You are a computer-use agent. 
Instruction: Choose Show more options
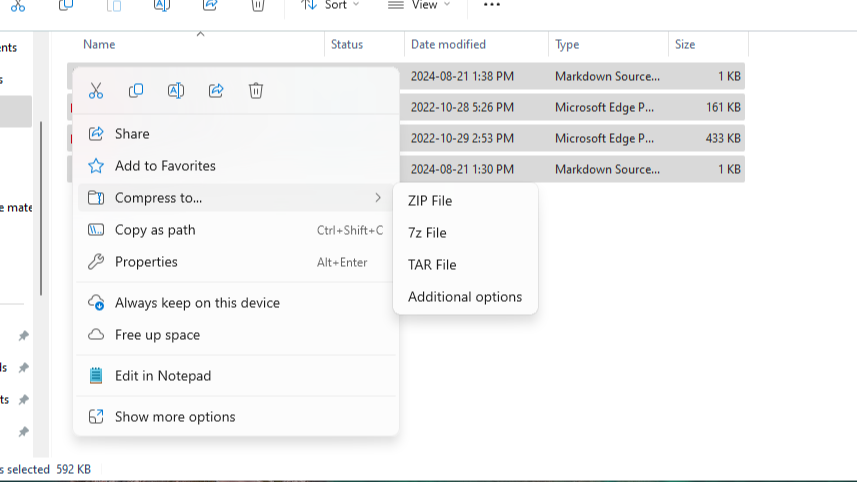coord(235,417)
